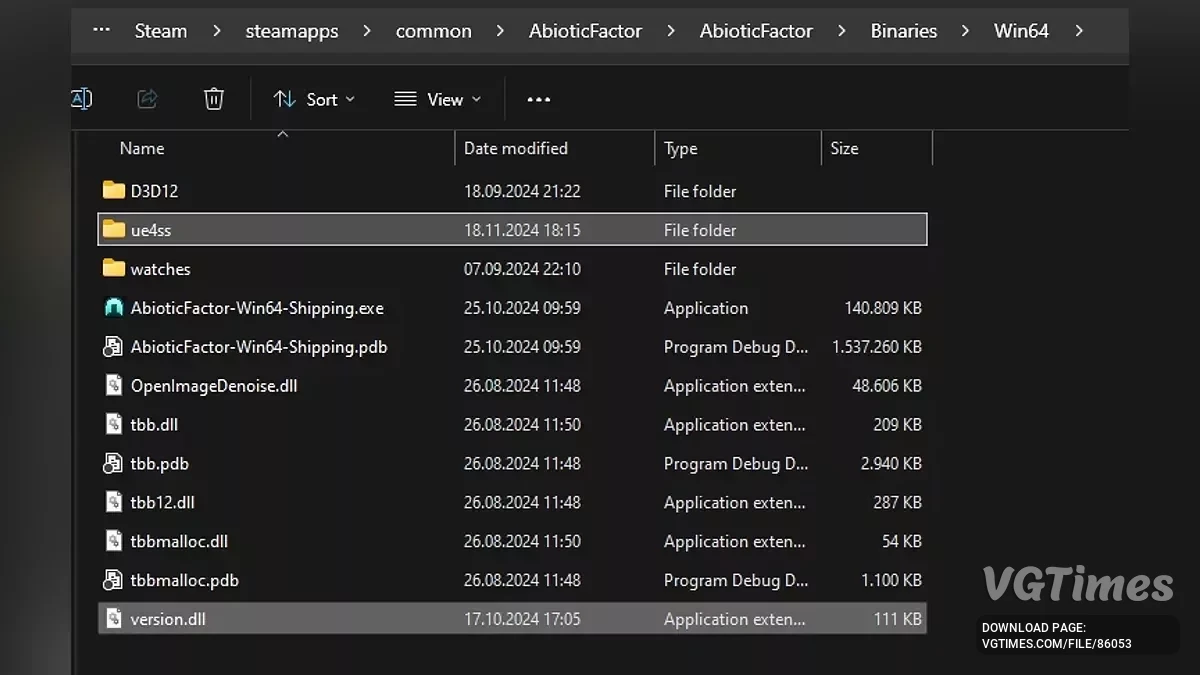Select the D3D12 folder icon
The height and width of the screenshot is (675, 1200).
pyautogui.click(x=114, y=190)
